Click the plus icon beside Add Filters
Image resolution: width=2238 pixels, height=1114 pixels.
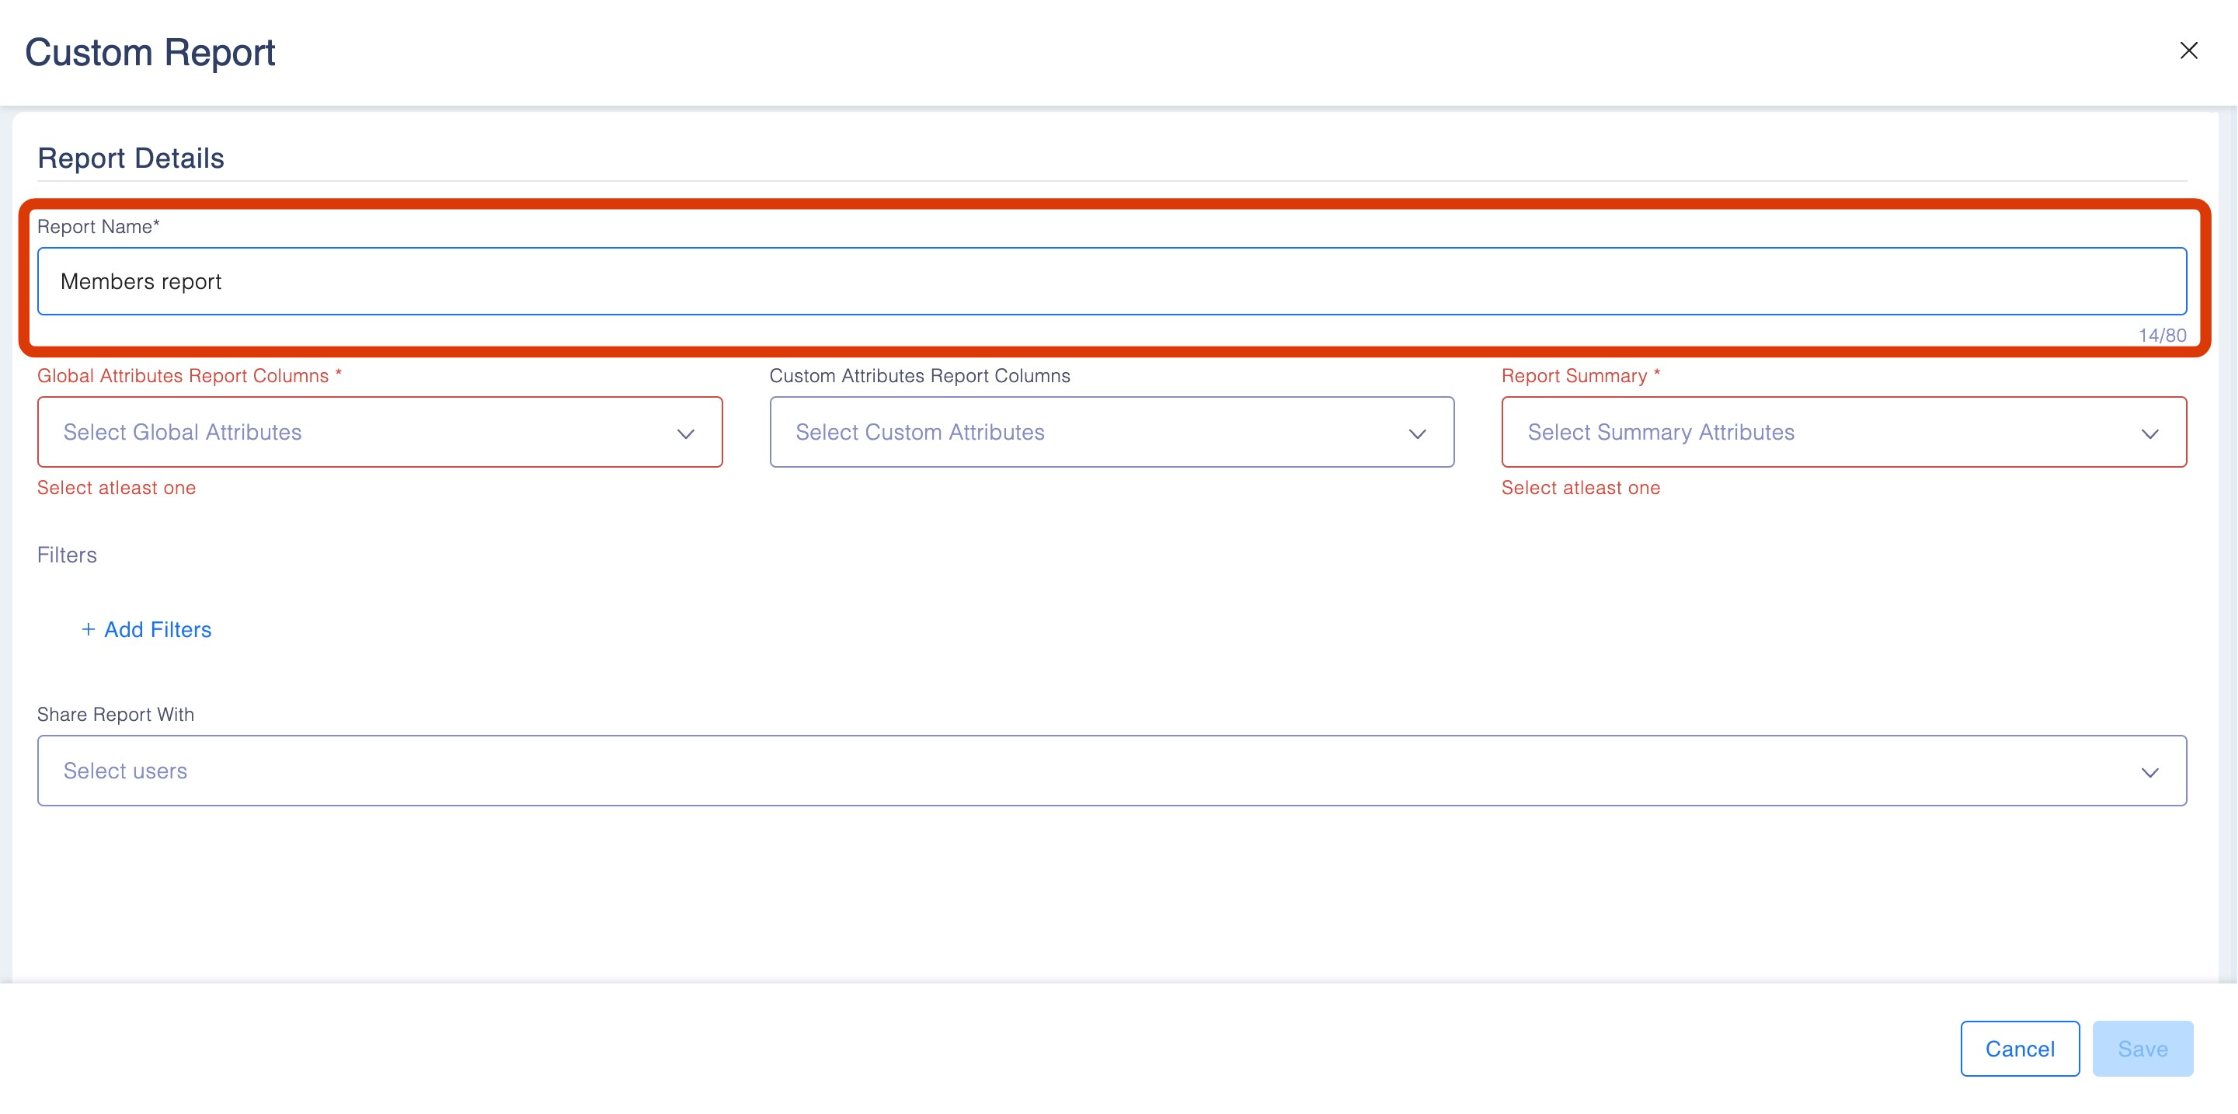point(88,629)
